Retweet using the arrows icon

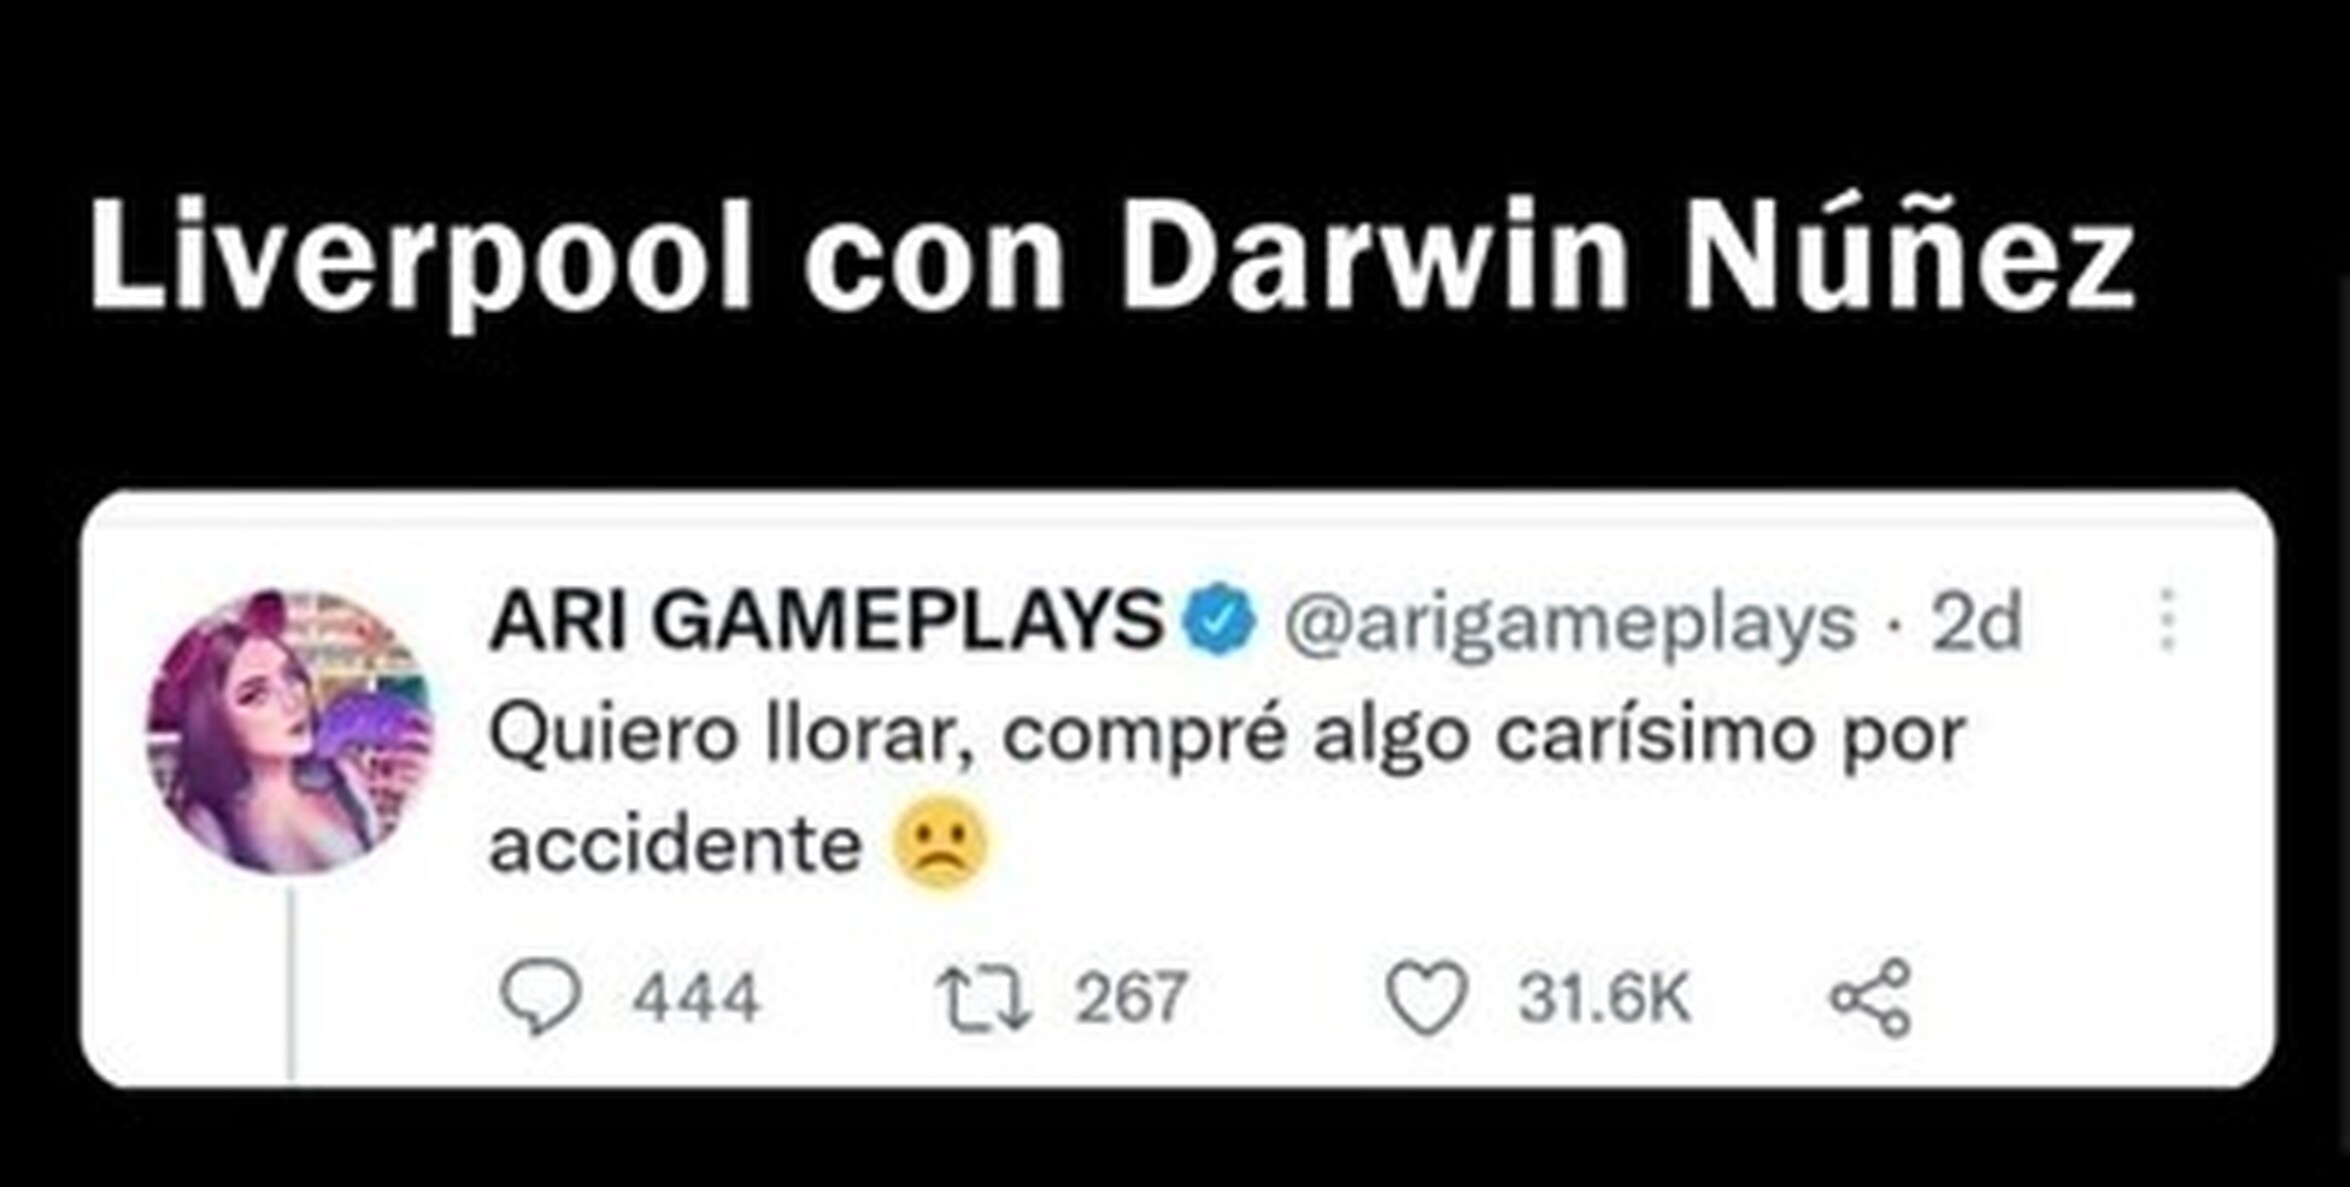982,996
